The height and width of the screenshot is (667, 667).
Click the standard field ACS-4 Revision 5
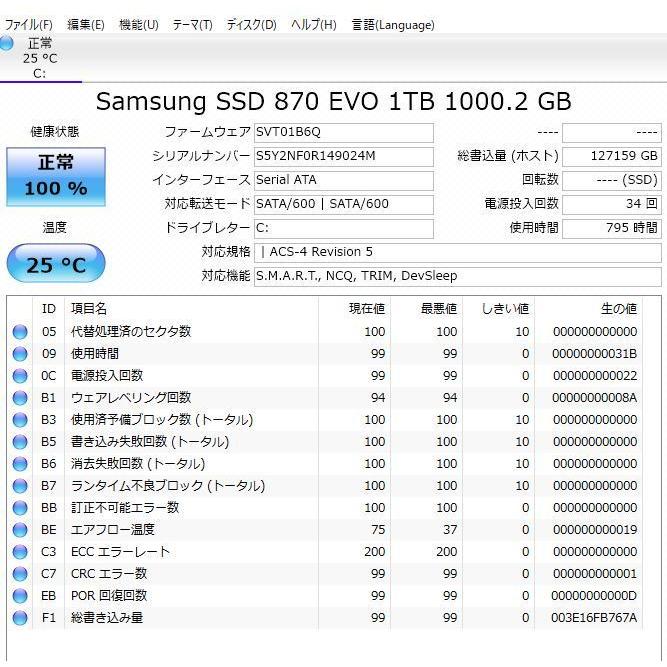click(x=458, y=253)
